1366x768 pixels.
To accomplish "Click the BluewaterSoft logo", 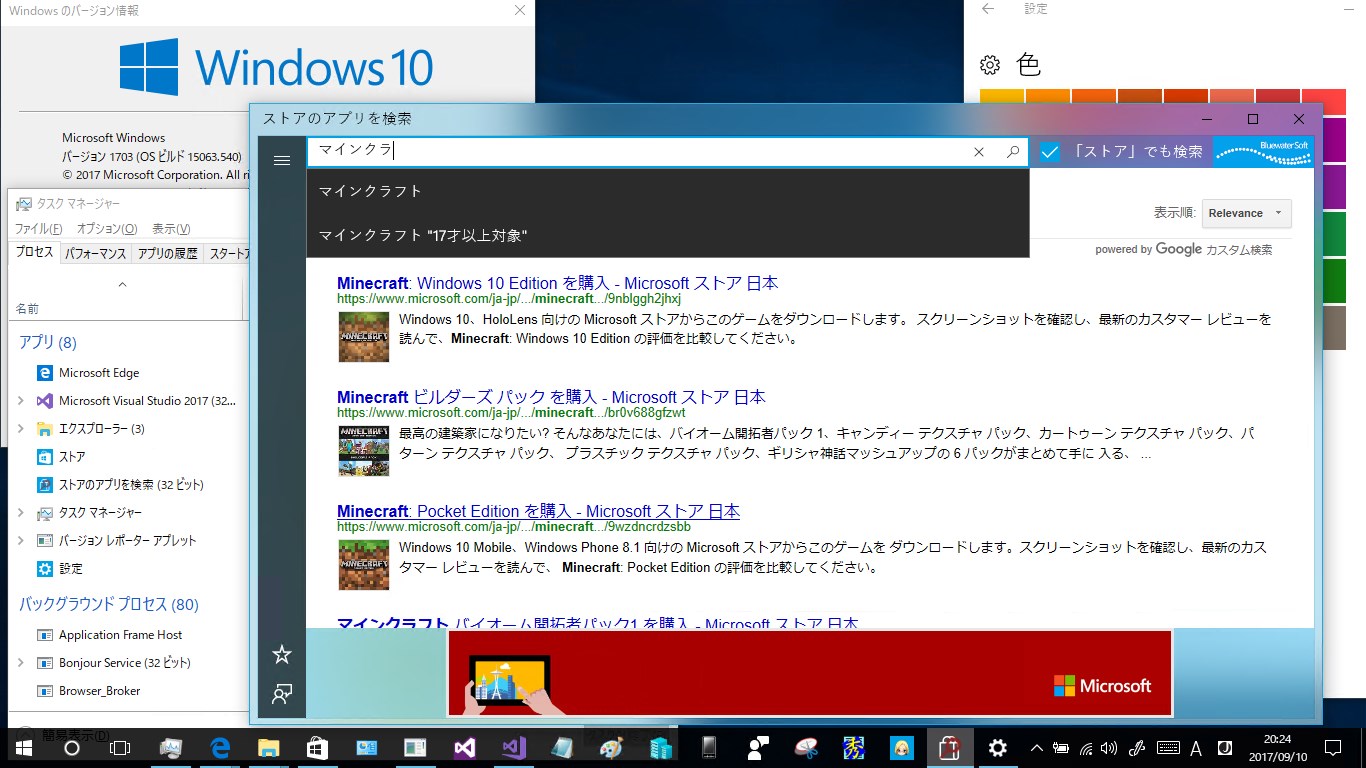I will (1263, 152).
